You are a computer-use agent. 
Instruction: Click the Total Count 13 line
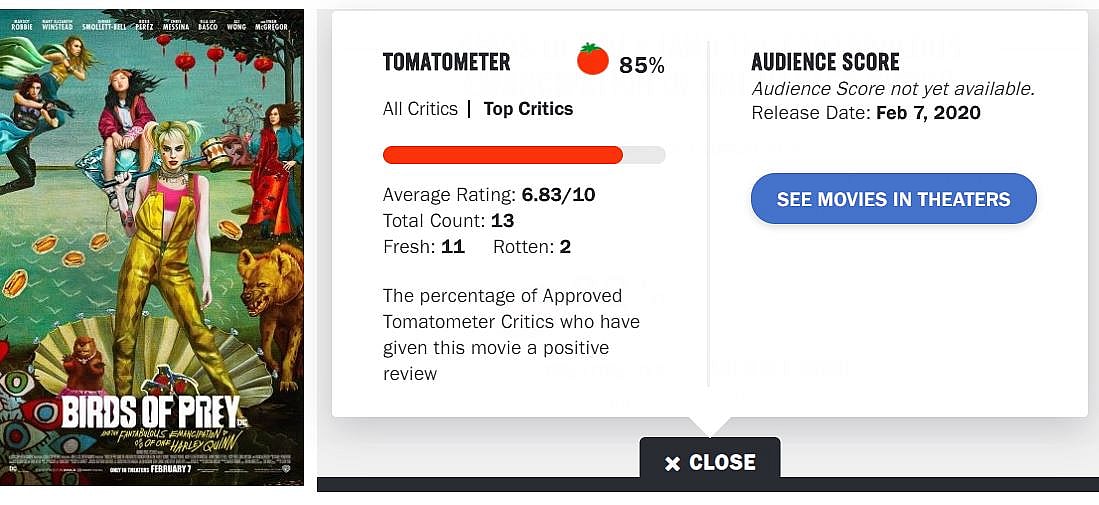tap(448, 220)
